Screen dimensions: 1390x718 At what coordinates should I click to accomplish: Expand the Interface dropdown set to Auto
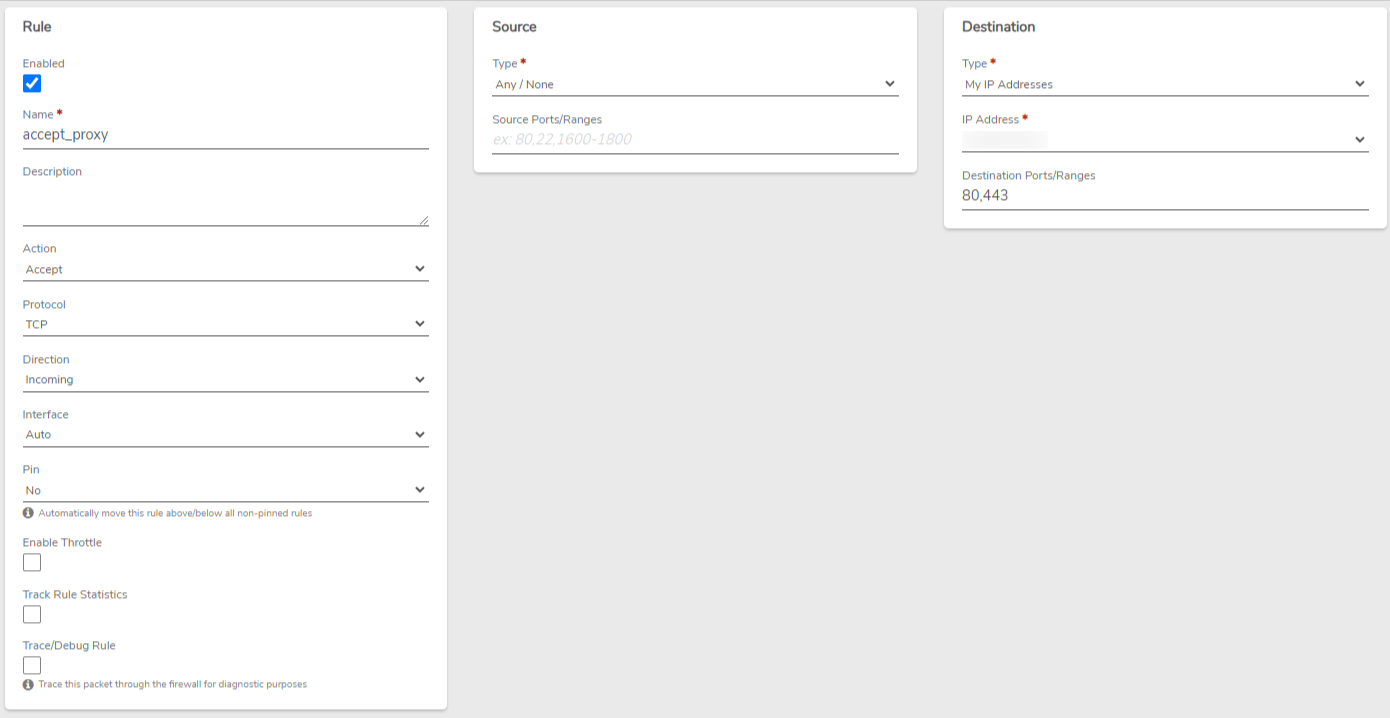point(226,435)
